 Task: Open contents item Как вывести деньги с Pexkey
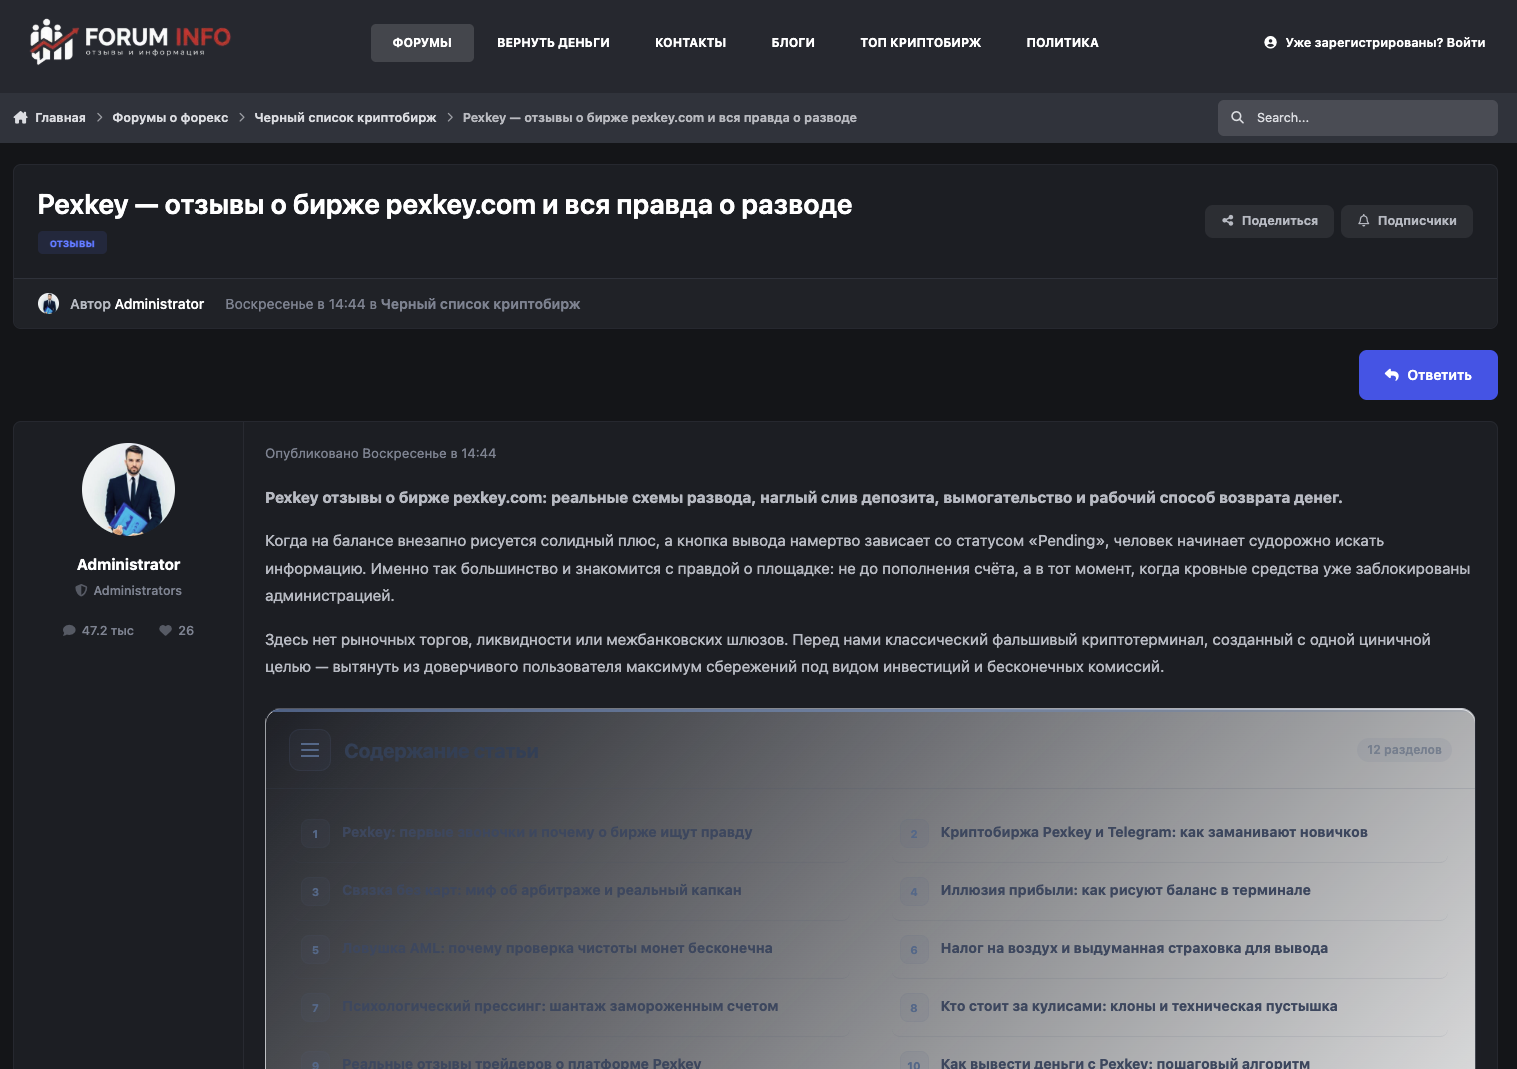[x=1125, y=1062]
